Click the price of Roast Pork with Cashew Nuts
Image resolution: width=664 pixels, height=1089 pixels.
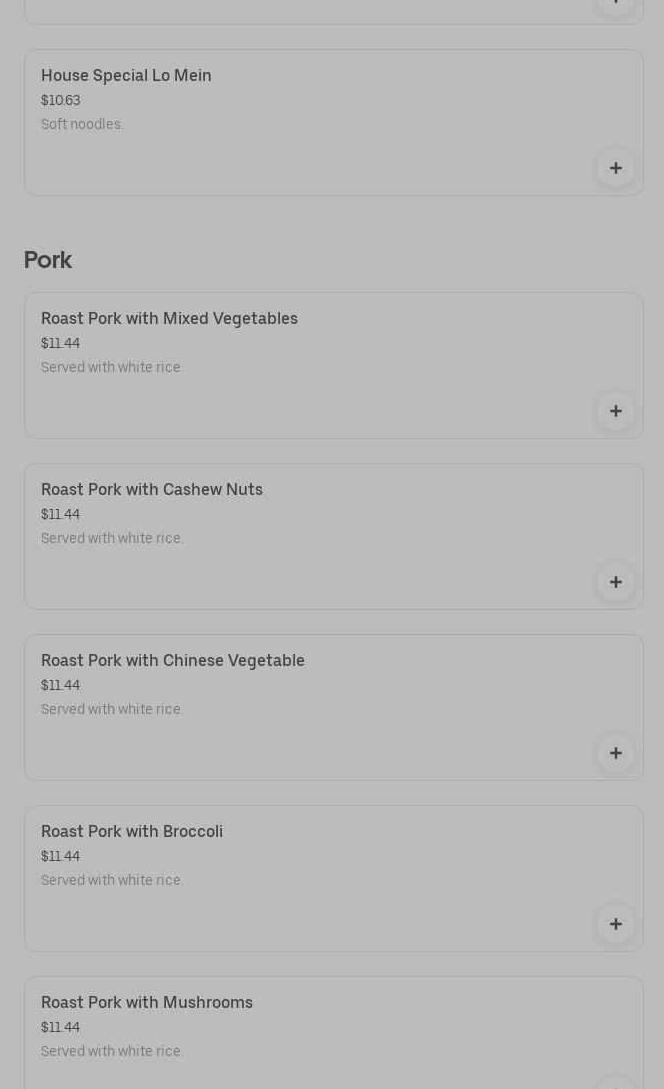(60, 515)
